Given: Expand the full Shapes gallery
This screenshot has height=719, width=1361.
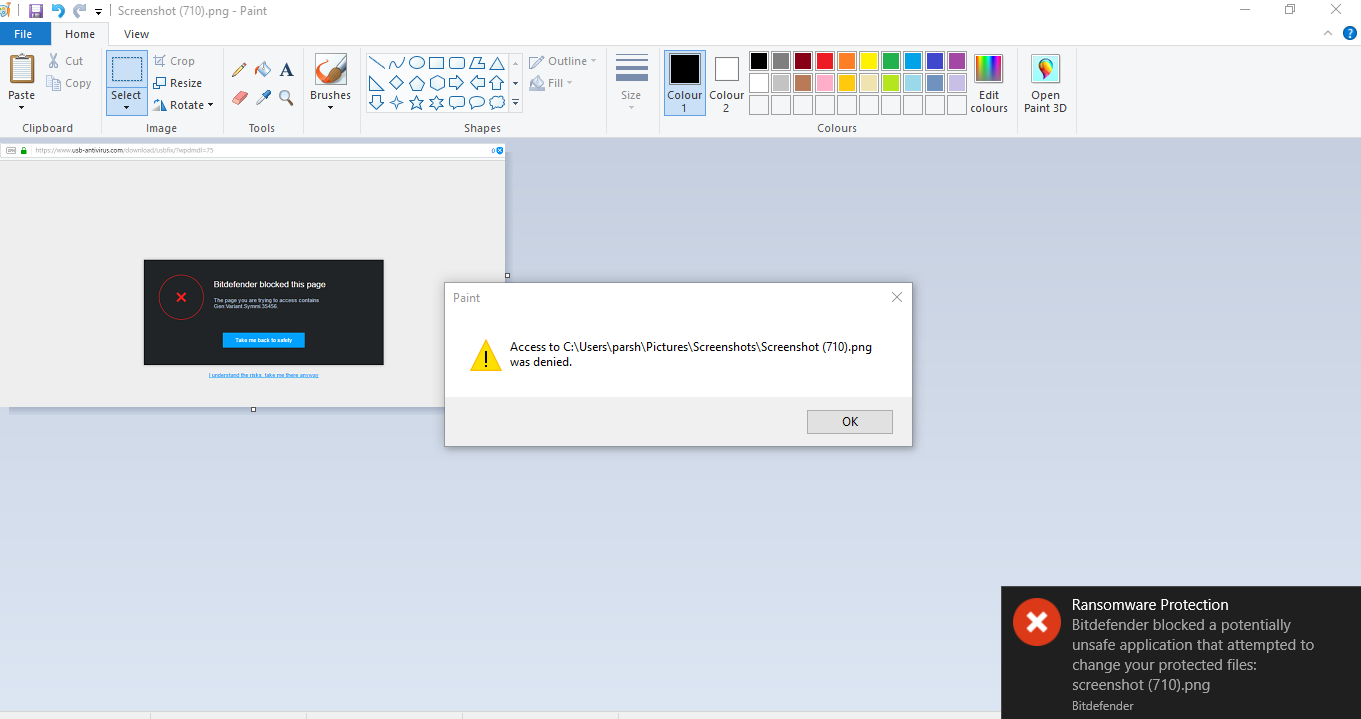Looking at the screenshot, I should [x=516, y=102].
